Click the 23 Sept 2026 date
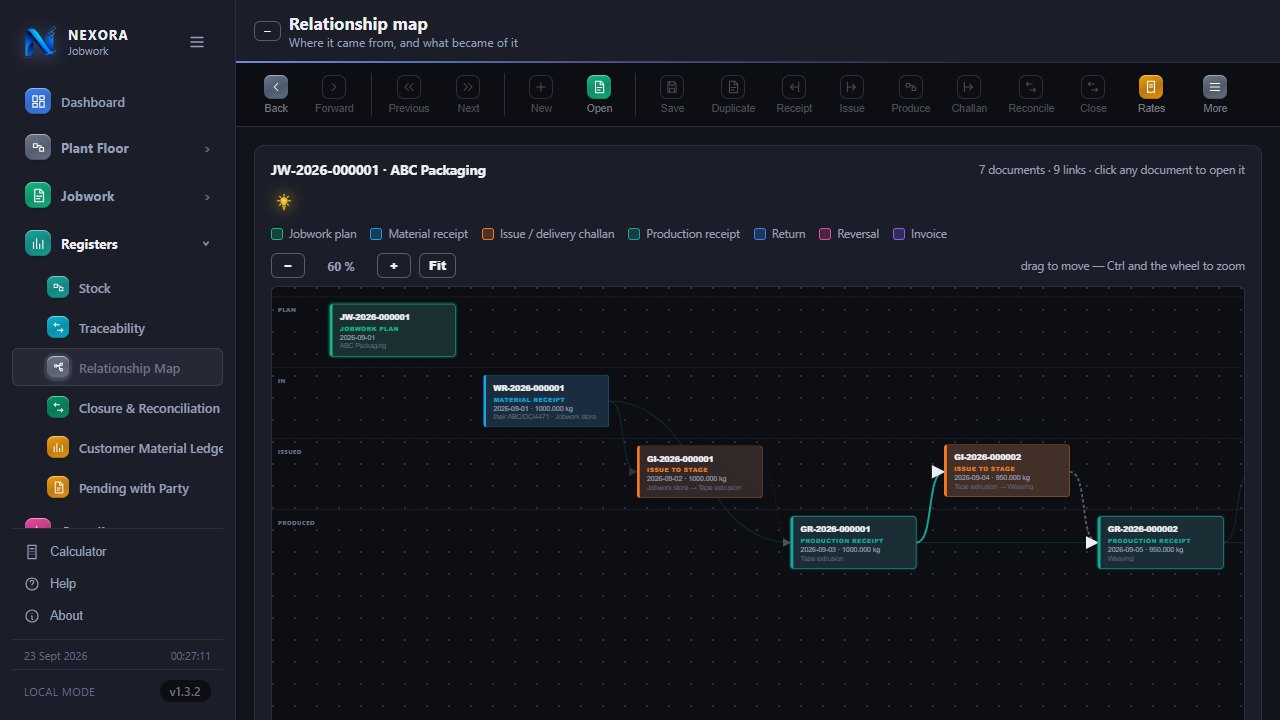1280x720 pixels. pos(55,656)
